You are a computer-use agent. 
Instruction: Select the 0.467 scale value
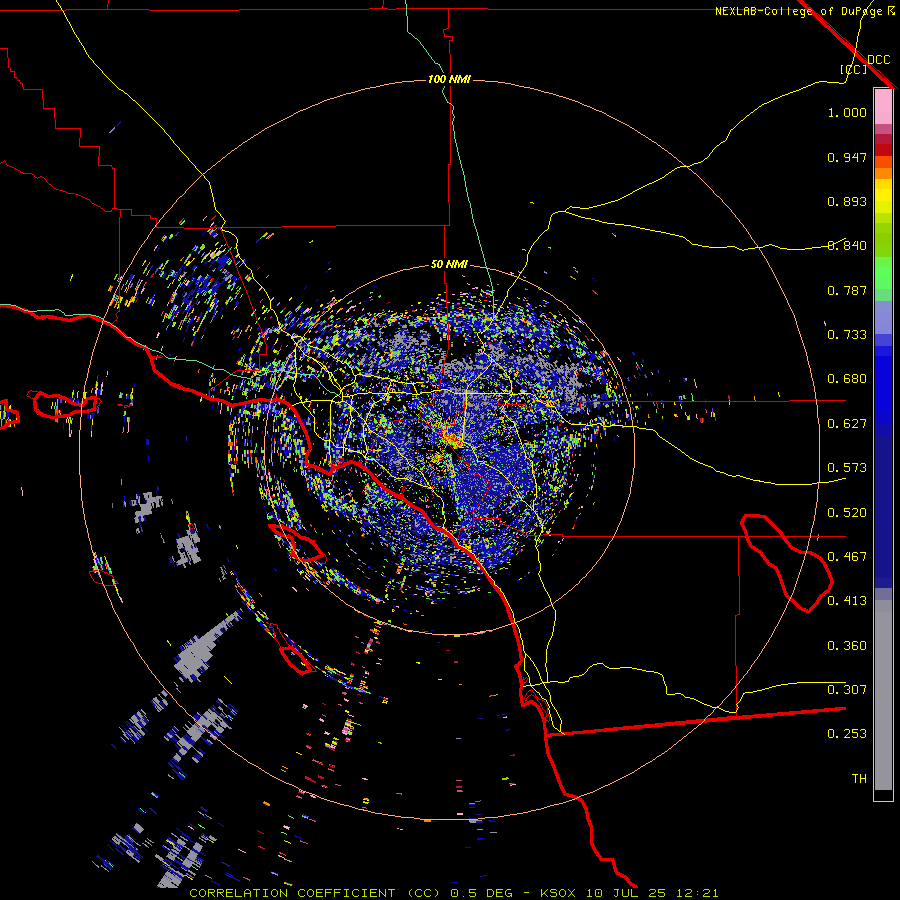(847, 557)
